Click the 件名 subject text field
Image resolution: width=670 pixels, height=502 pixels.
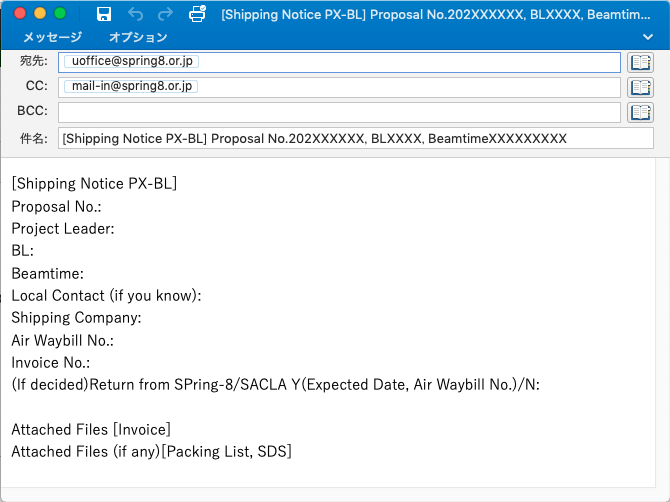point(339,138)
